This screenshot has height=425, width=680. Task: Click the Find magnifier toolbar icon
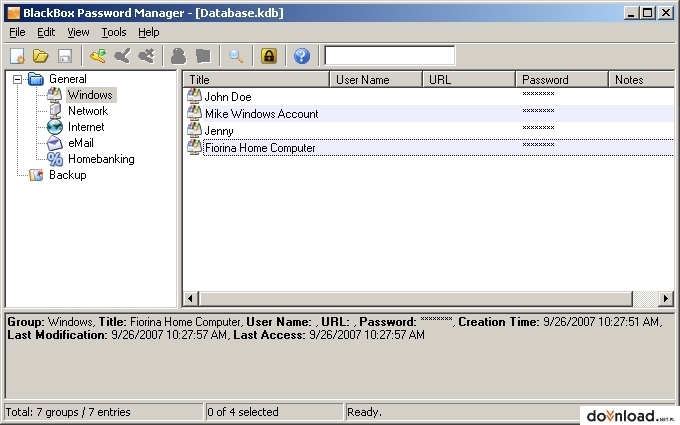click(x=235, y=56)
